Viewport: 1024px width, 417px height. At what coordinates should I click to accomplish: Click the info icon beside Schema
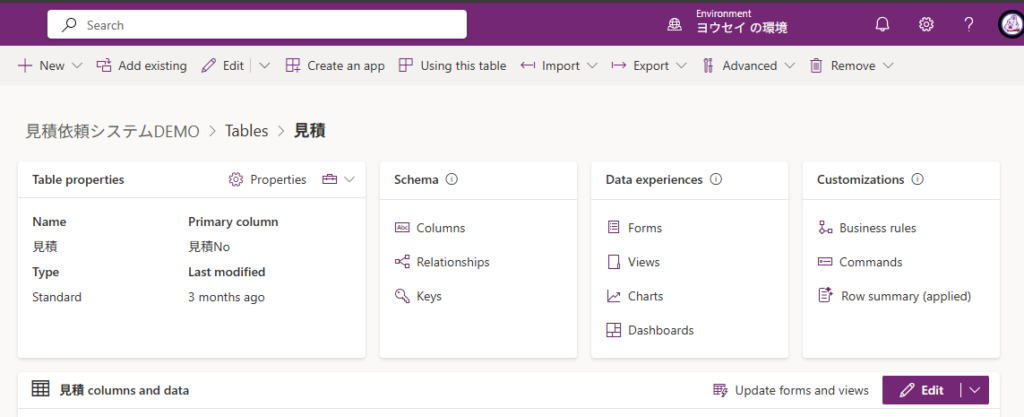451,180
